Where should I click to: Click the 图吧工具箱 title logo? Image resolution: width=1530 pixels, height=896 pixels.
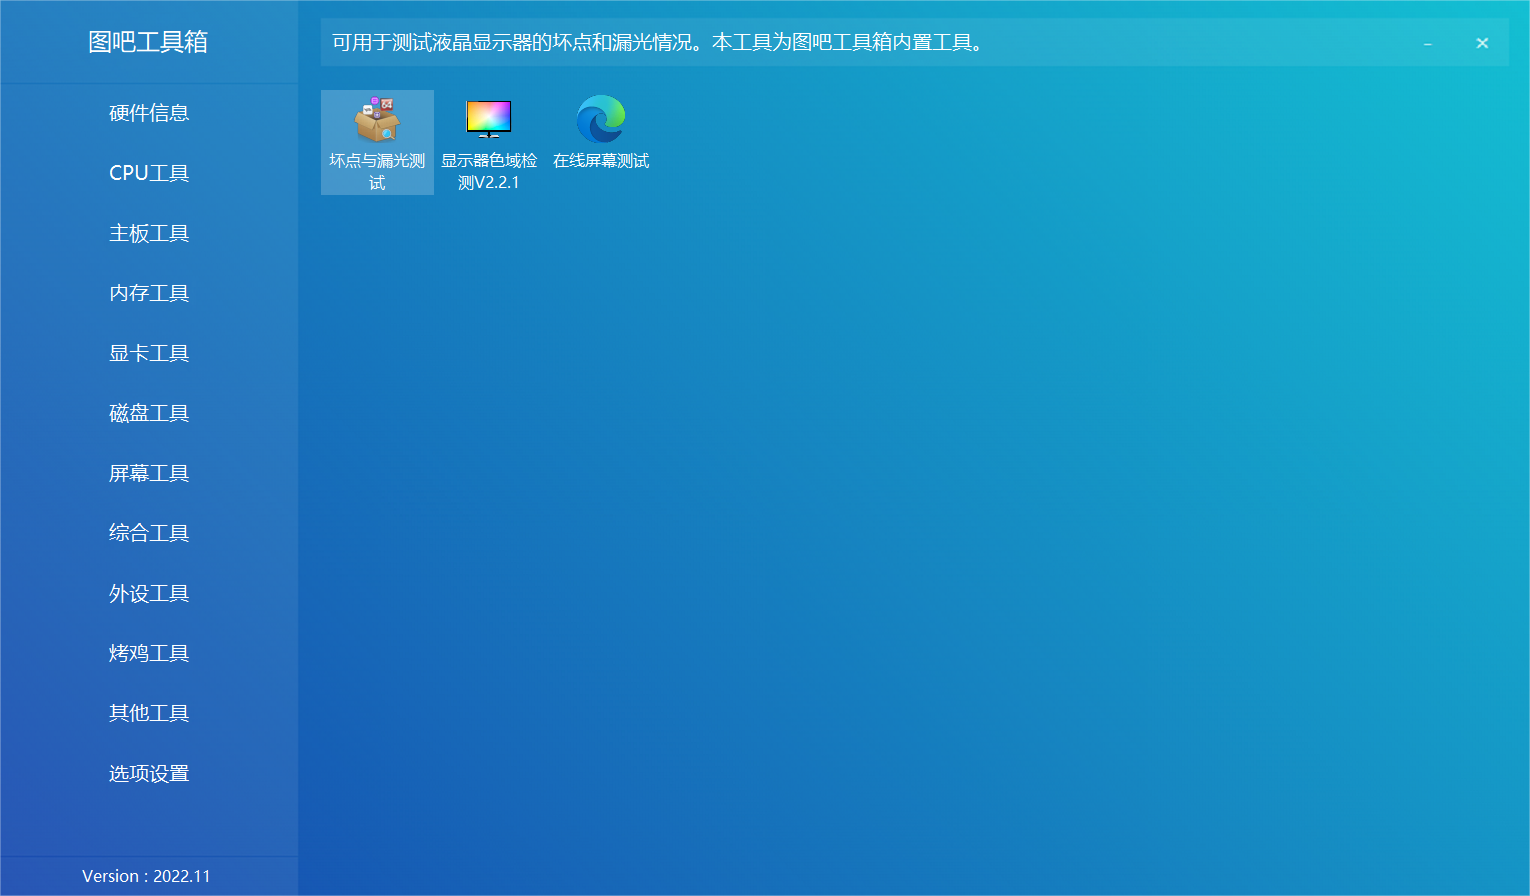coord(148,42)
